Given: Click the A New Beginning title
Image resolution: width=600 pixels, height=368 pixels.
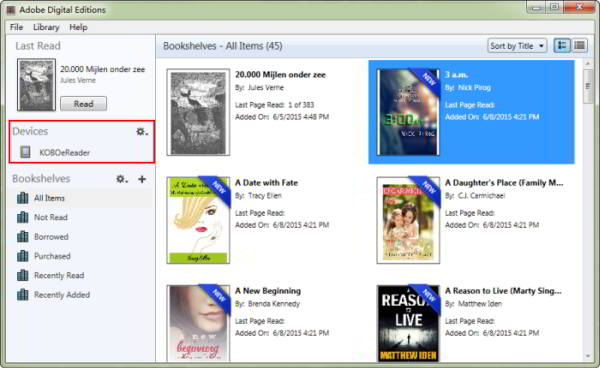Looking at the screenshot, I should click(268, 291).
